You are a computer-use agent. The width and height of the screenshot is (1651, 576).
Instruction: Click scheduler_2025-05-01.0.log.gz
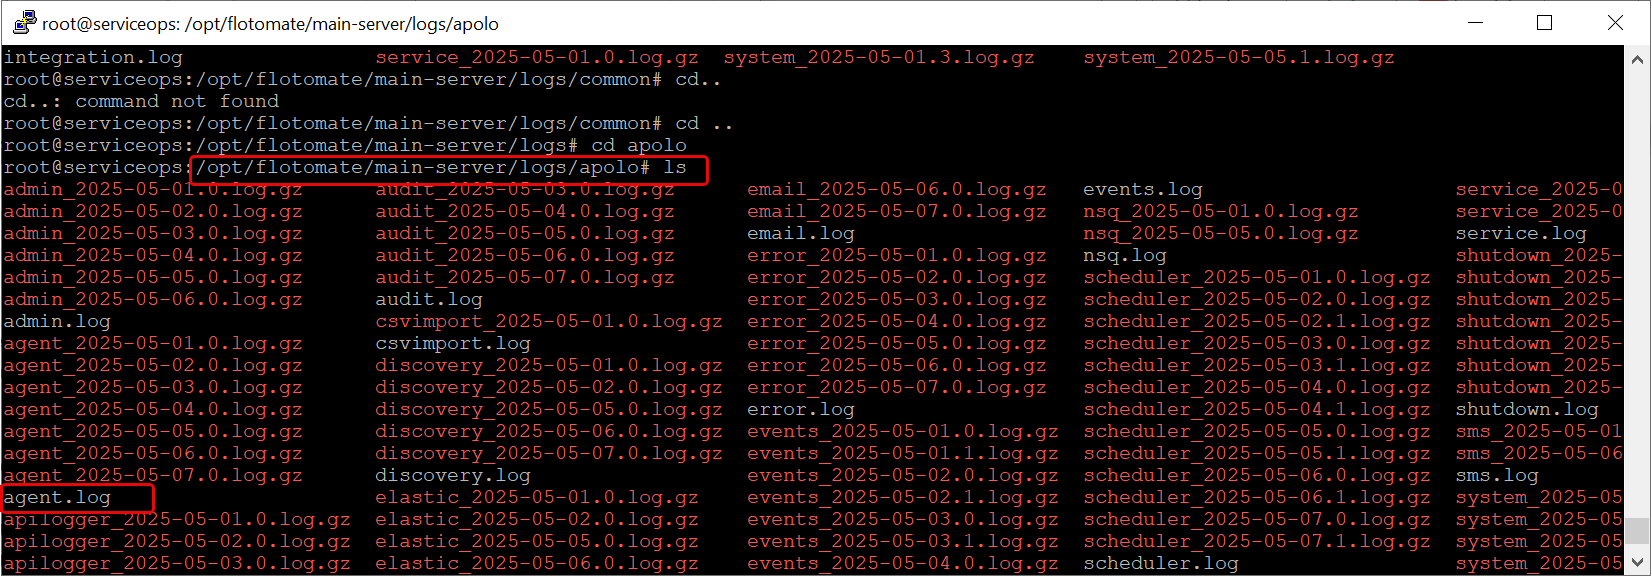pyautogui.click(x=1257, y=277)
